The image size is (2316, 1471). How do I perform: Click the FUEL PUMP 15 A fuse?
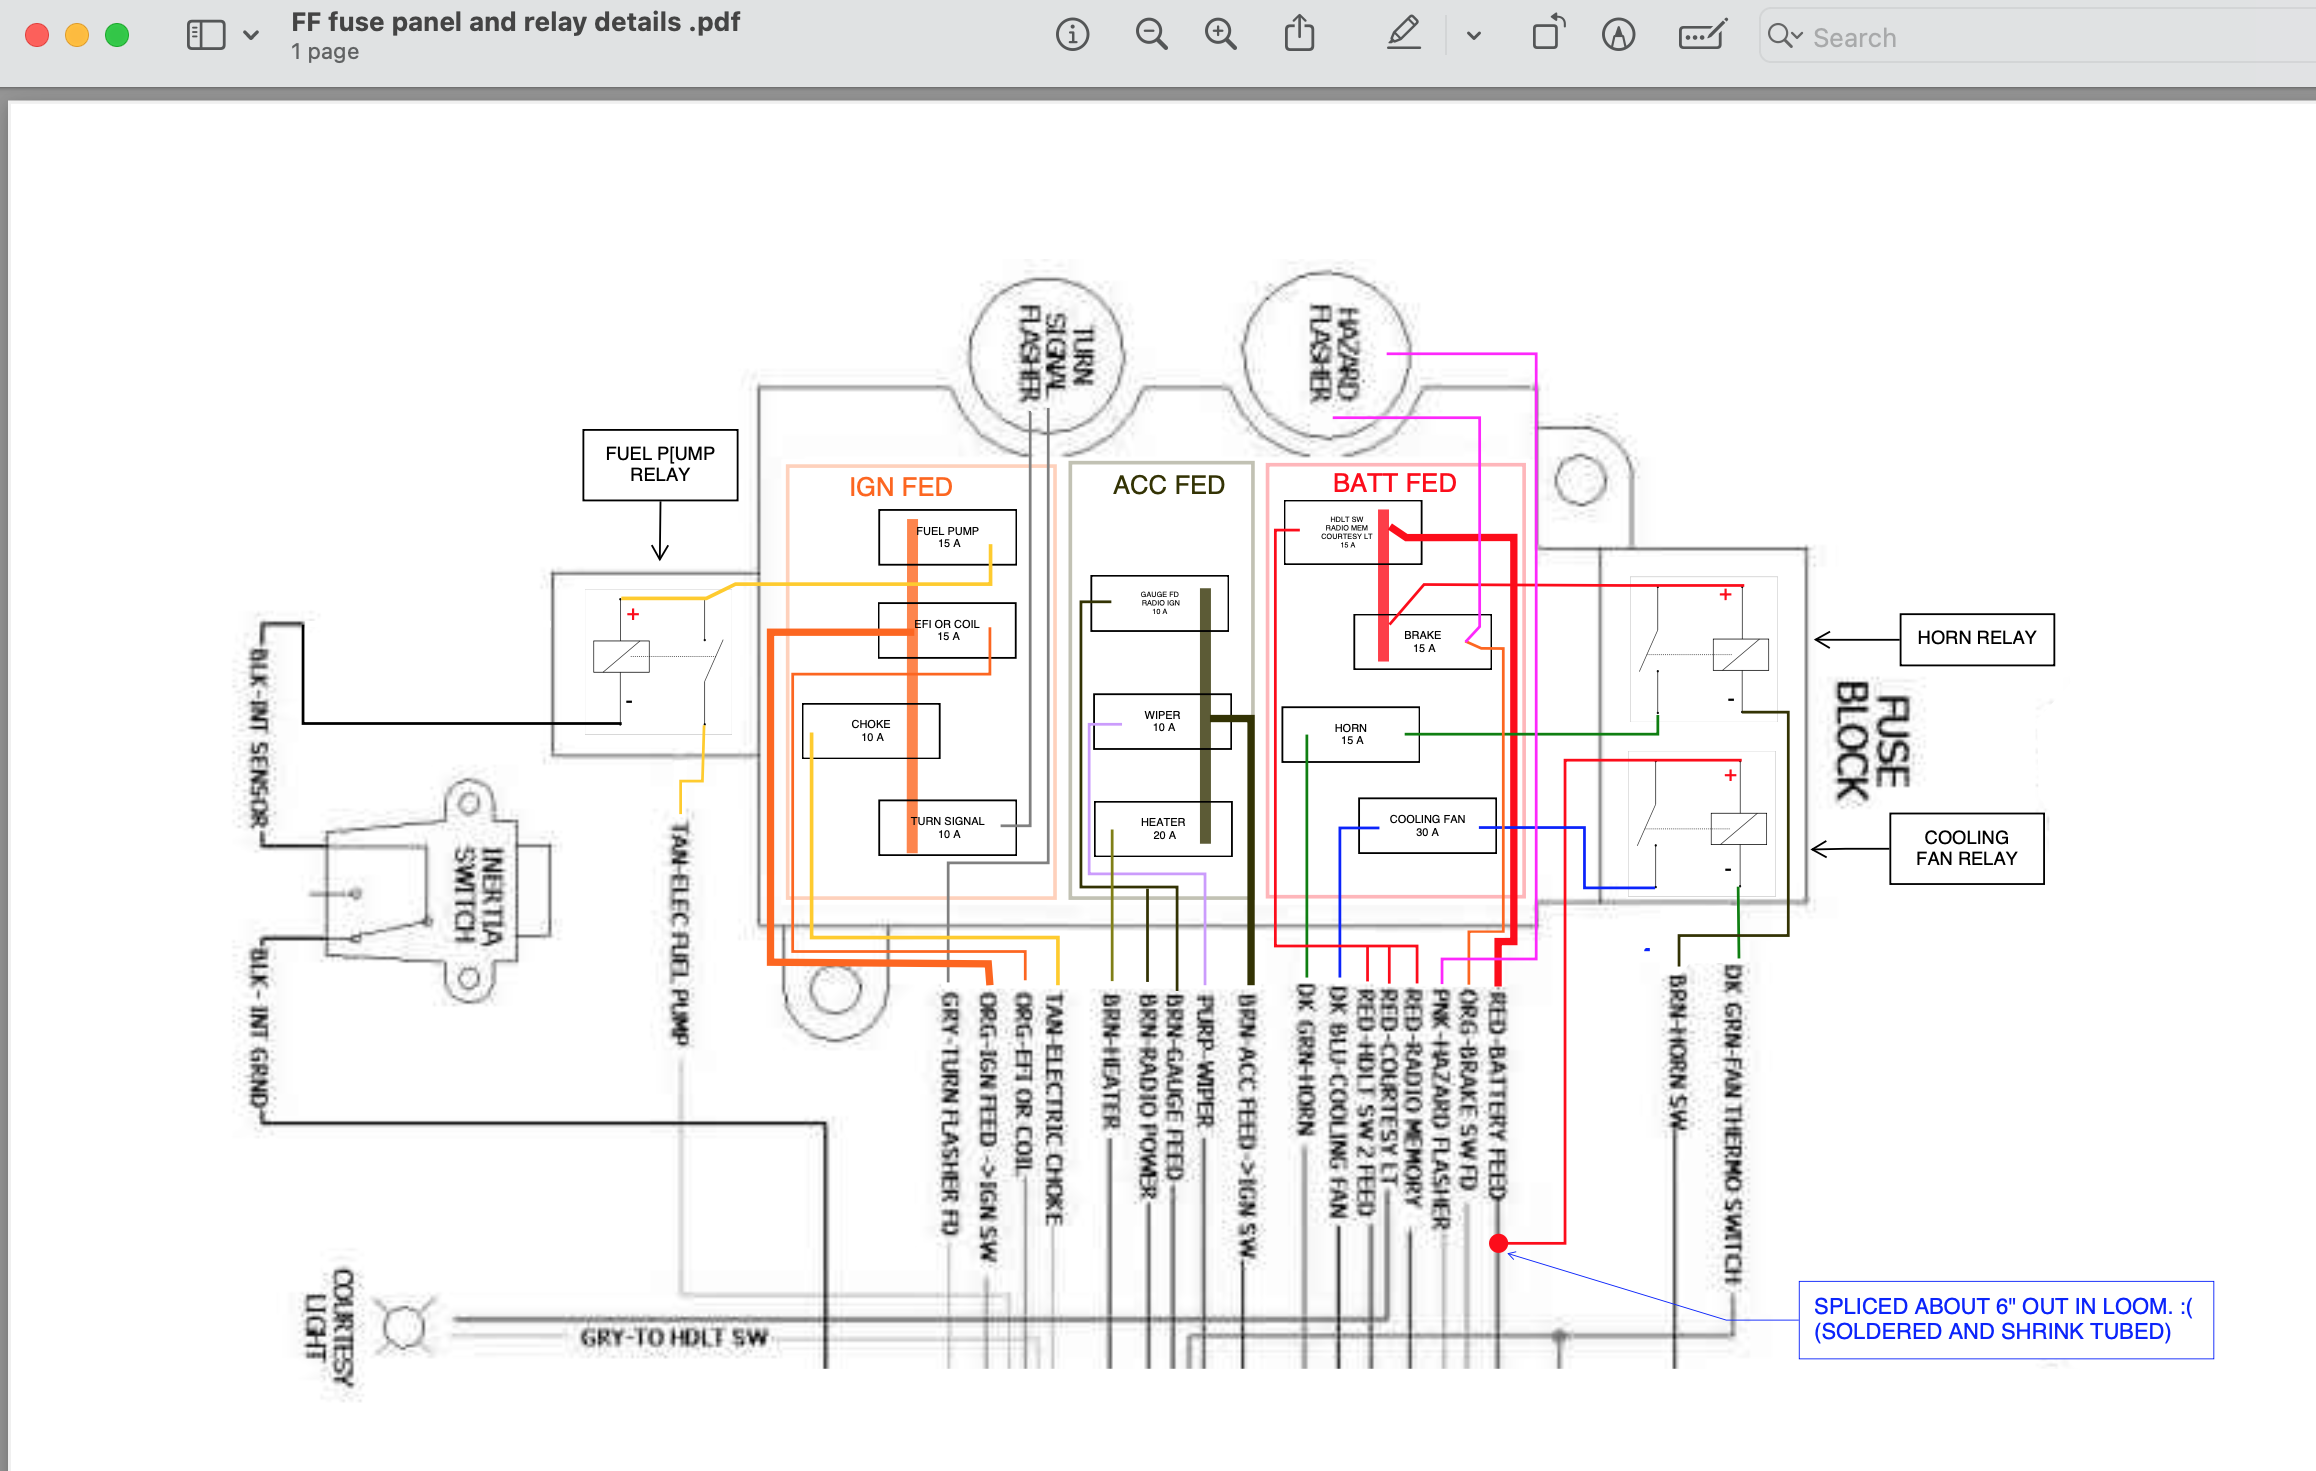947,537
